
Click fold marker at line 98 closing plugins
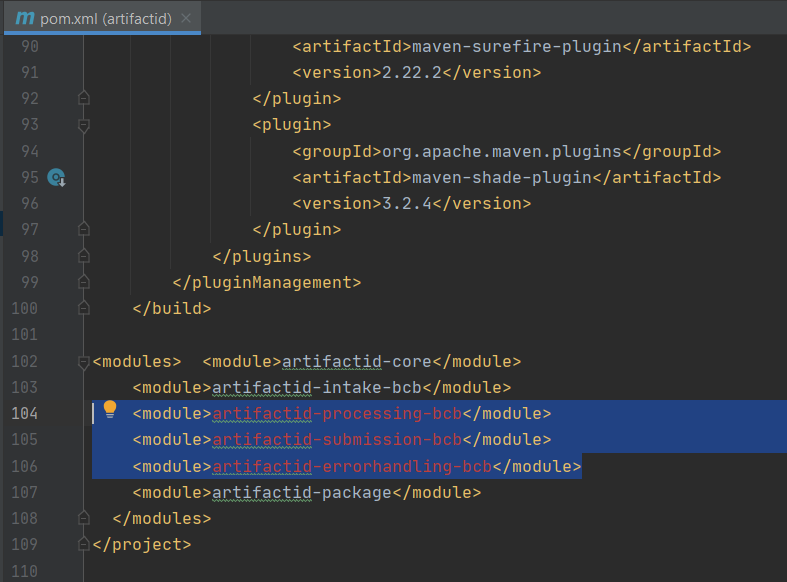[84, 256]
